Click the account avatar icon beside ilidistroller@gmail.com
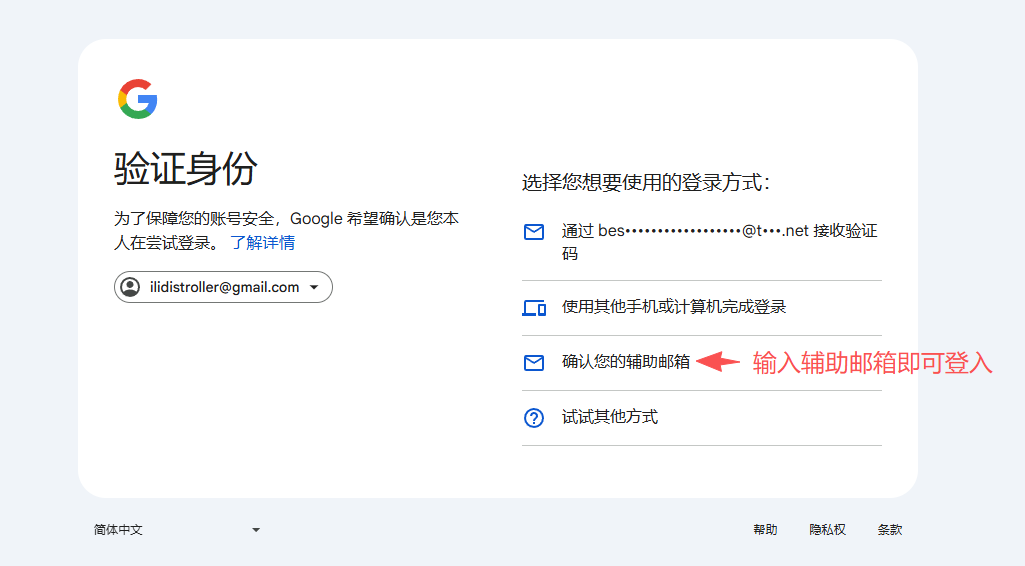 130,287
